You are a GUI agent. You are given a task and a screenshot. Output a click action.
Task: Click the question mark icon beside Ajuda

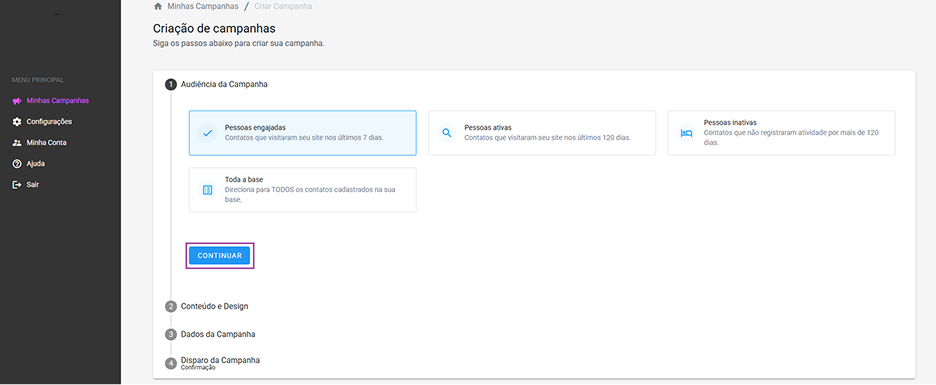click(x=17, y=164)
